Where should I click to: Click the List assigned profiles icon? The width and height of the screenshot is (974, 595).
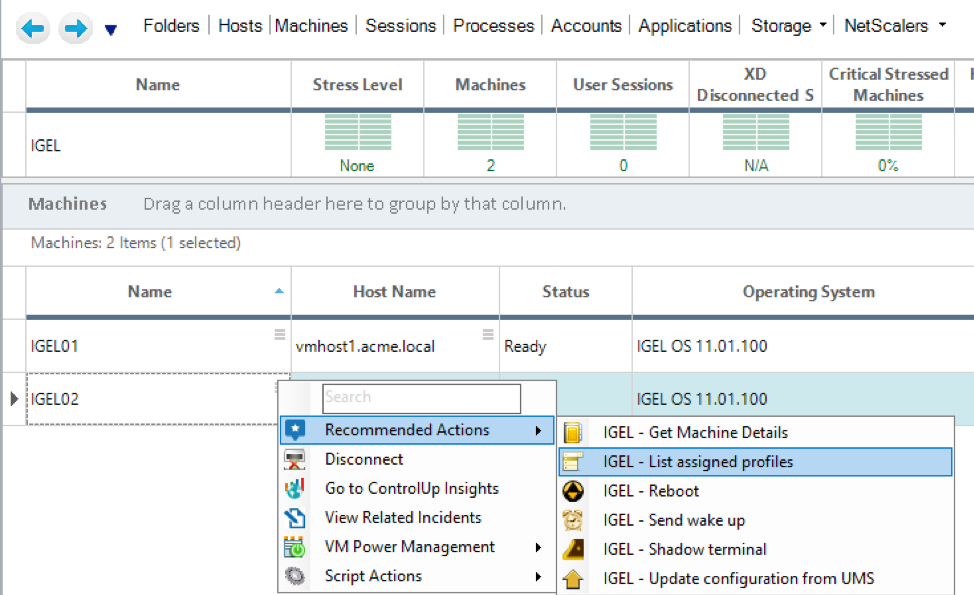(x=573, y=461)
